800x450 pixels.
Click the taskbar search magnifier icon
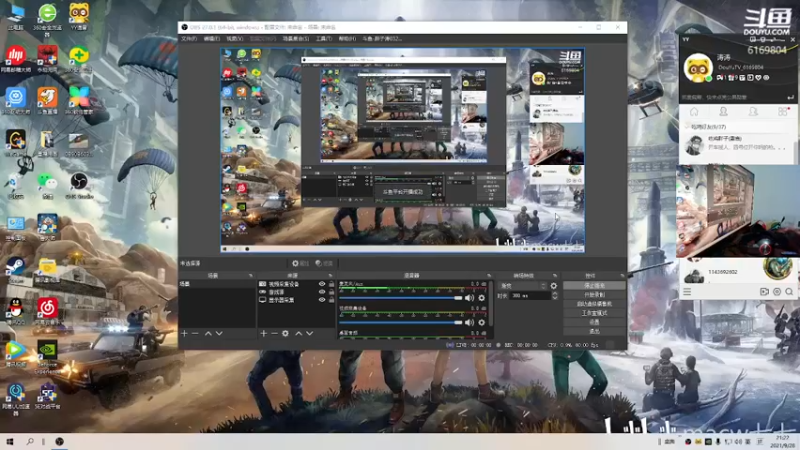point(30,441)
